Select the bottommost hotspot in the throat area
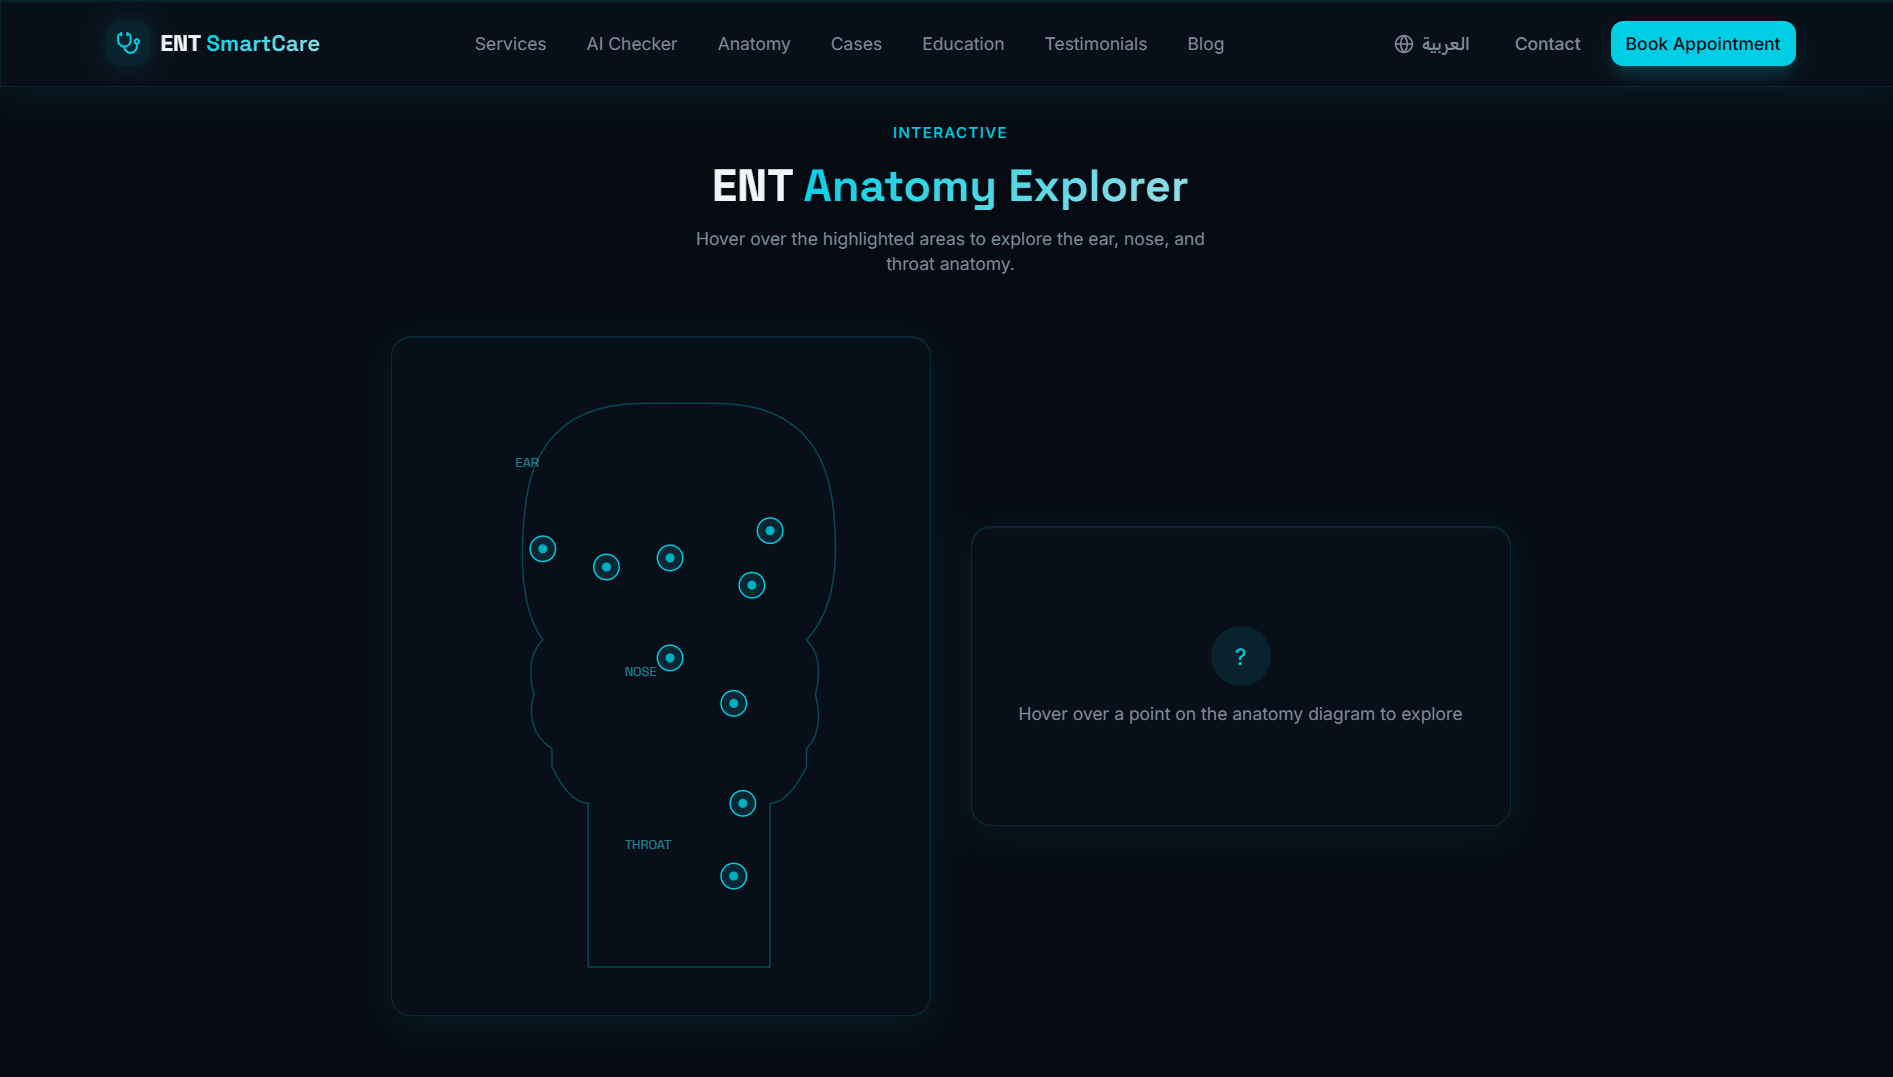 pyautogui.click(x=734, y=876)
